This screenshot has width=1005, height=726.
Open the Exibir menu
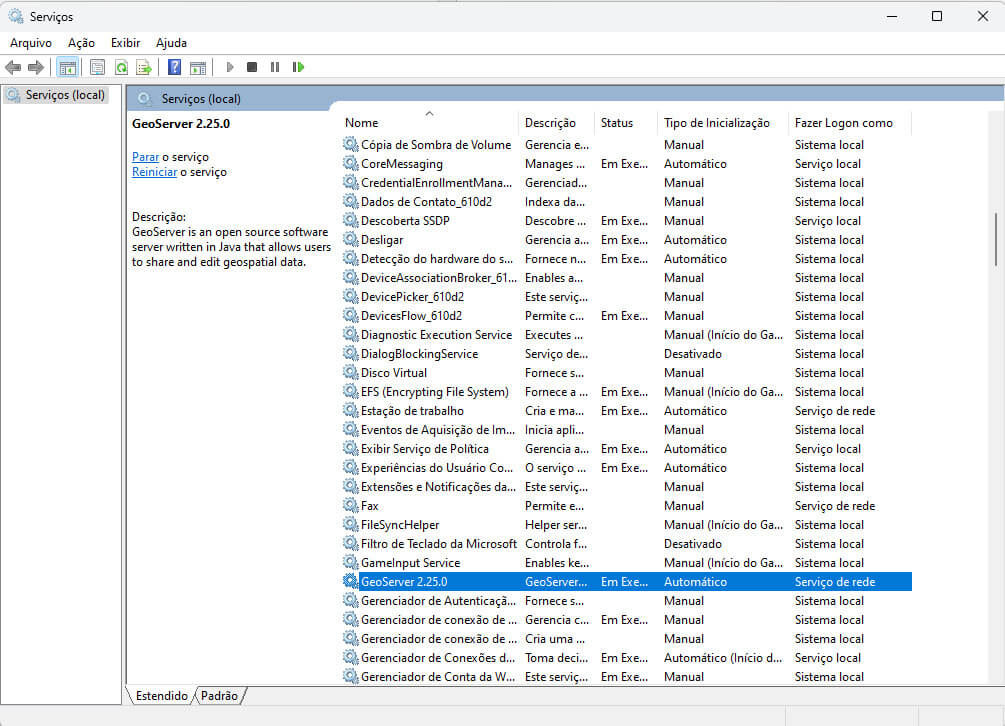[x=125, y=42]
